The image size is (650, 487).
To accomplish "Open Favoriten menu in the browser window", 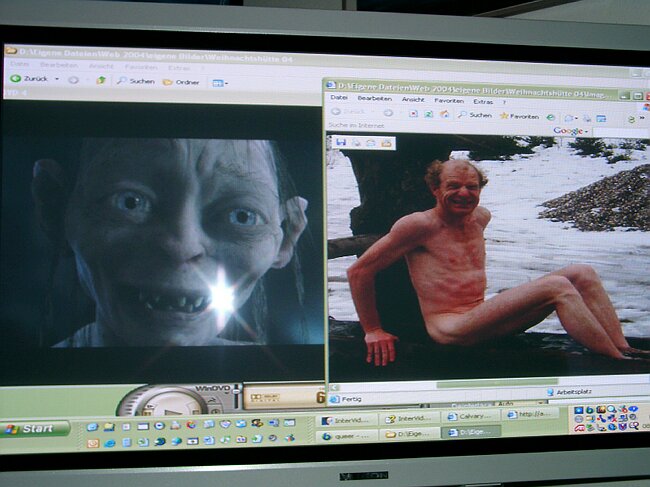I will pyautogui.click(x=449, y=100).
